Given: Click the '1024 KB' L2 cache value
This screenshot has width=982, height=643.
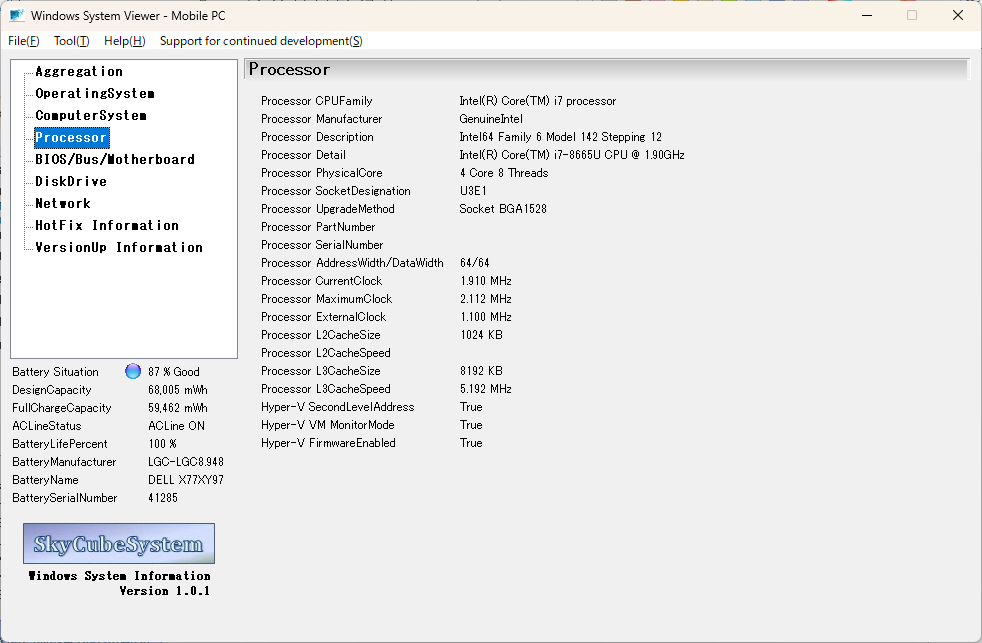Looking at the screenshot, I should [482, 335].
